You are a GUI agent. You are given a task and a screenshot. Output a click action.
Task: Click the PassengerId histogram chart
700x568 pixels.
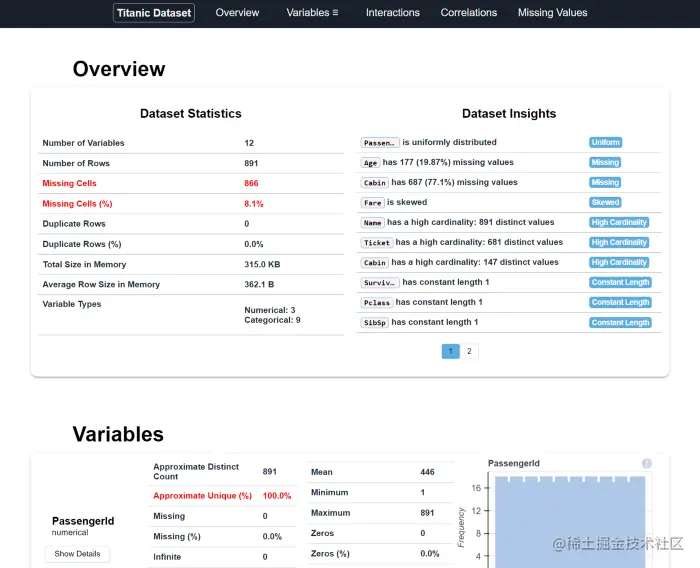569,522
